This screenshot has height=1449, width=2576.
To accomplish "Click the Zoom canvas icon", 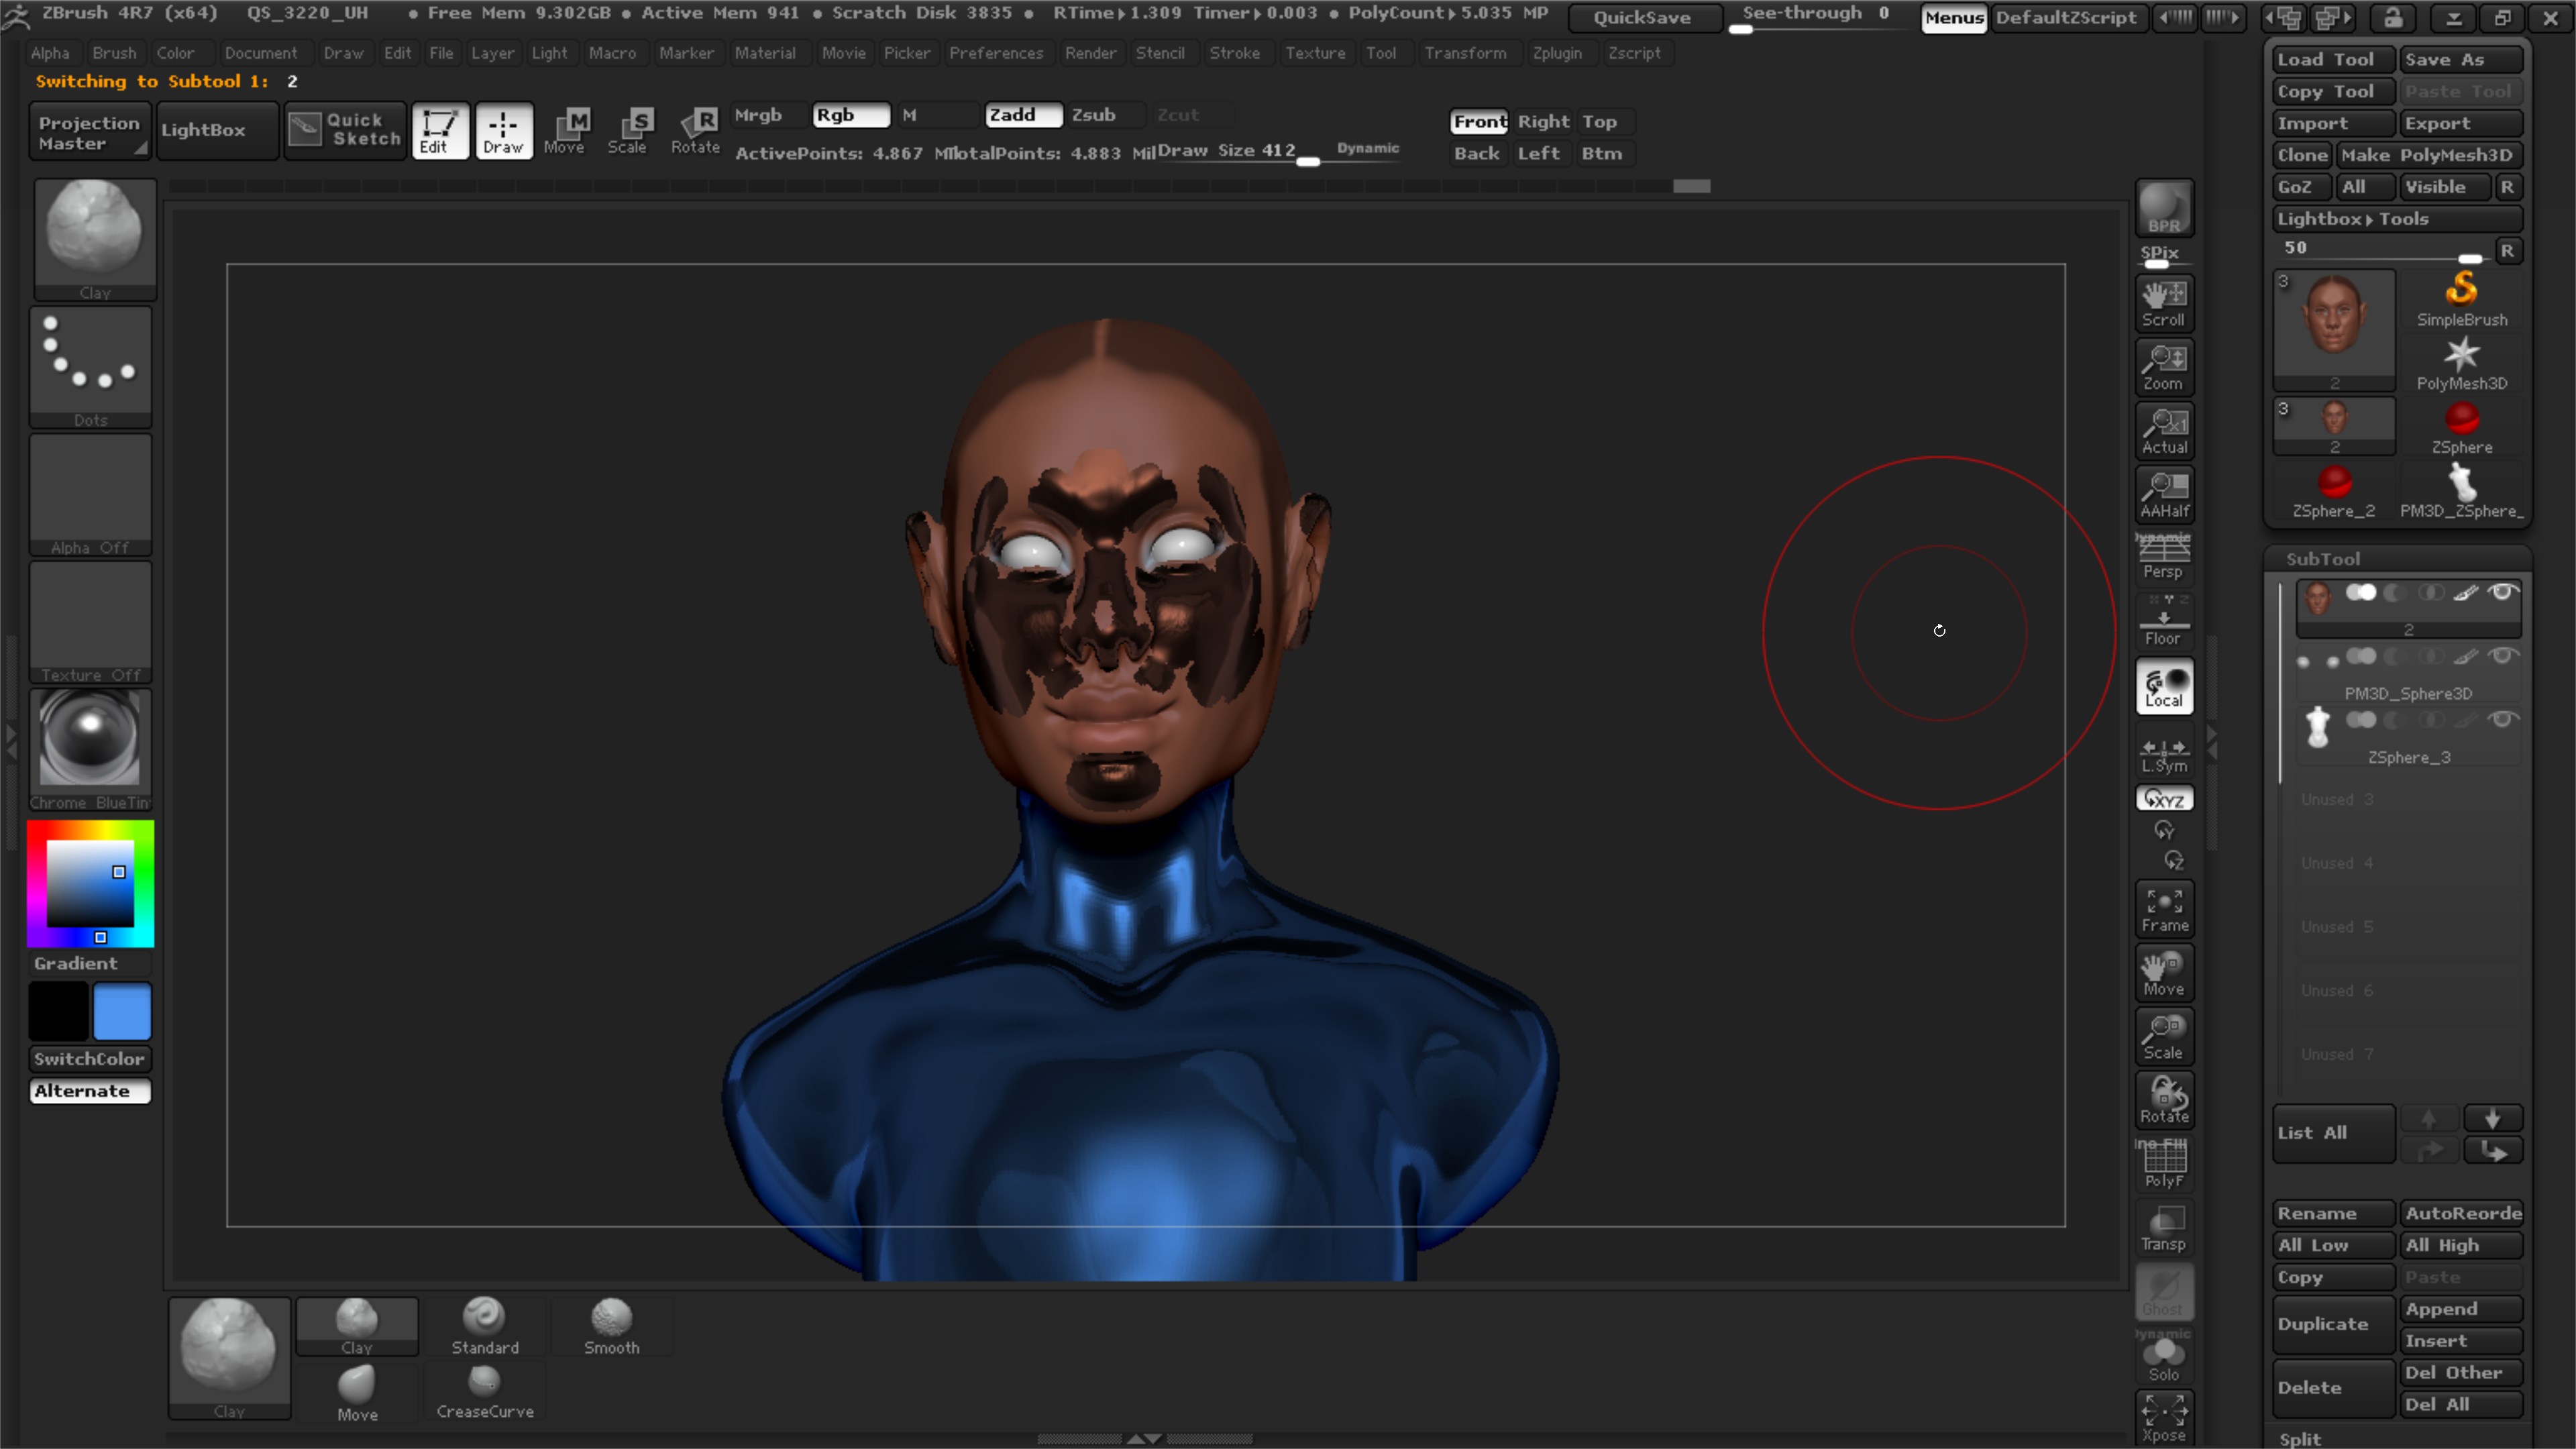I will (2164, 367).
